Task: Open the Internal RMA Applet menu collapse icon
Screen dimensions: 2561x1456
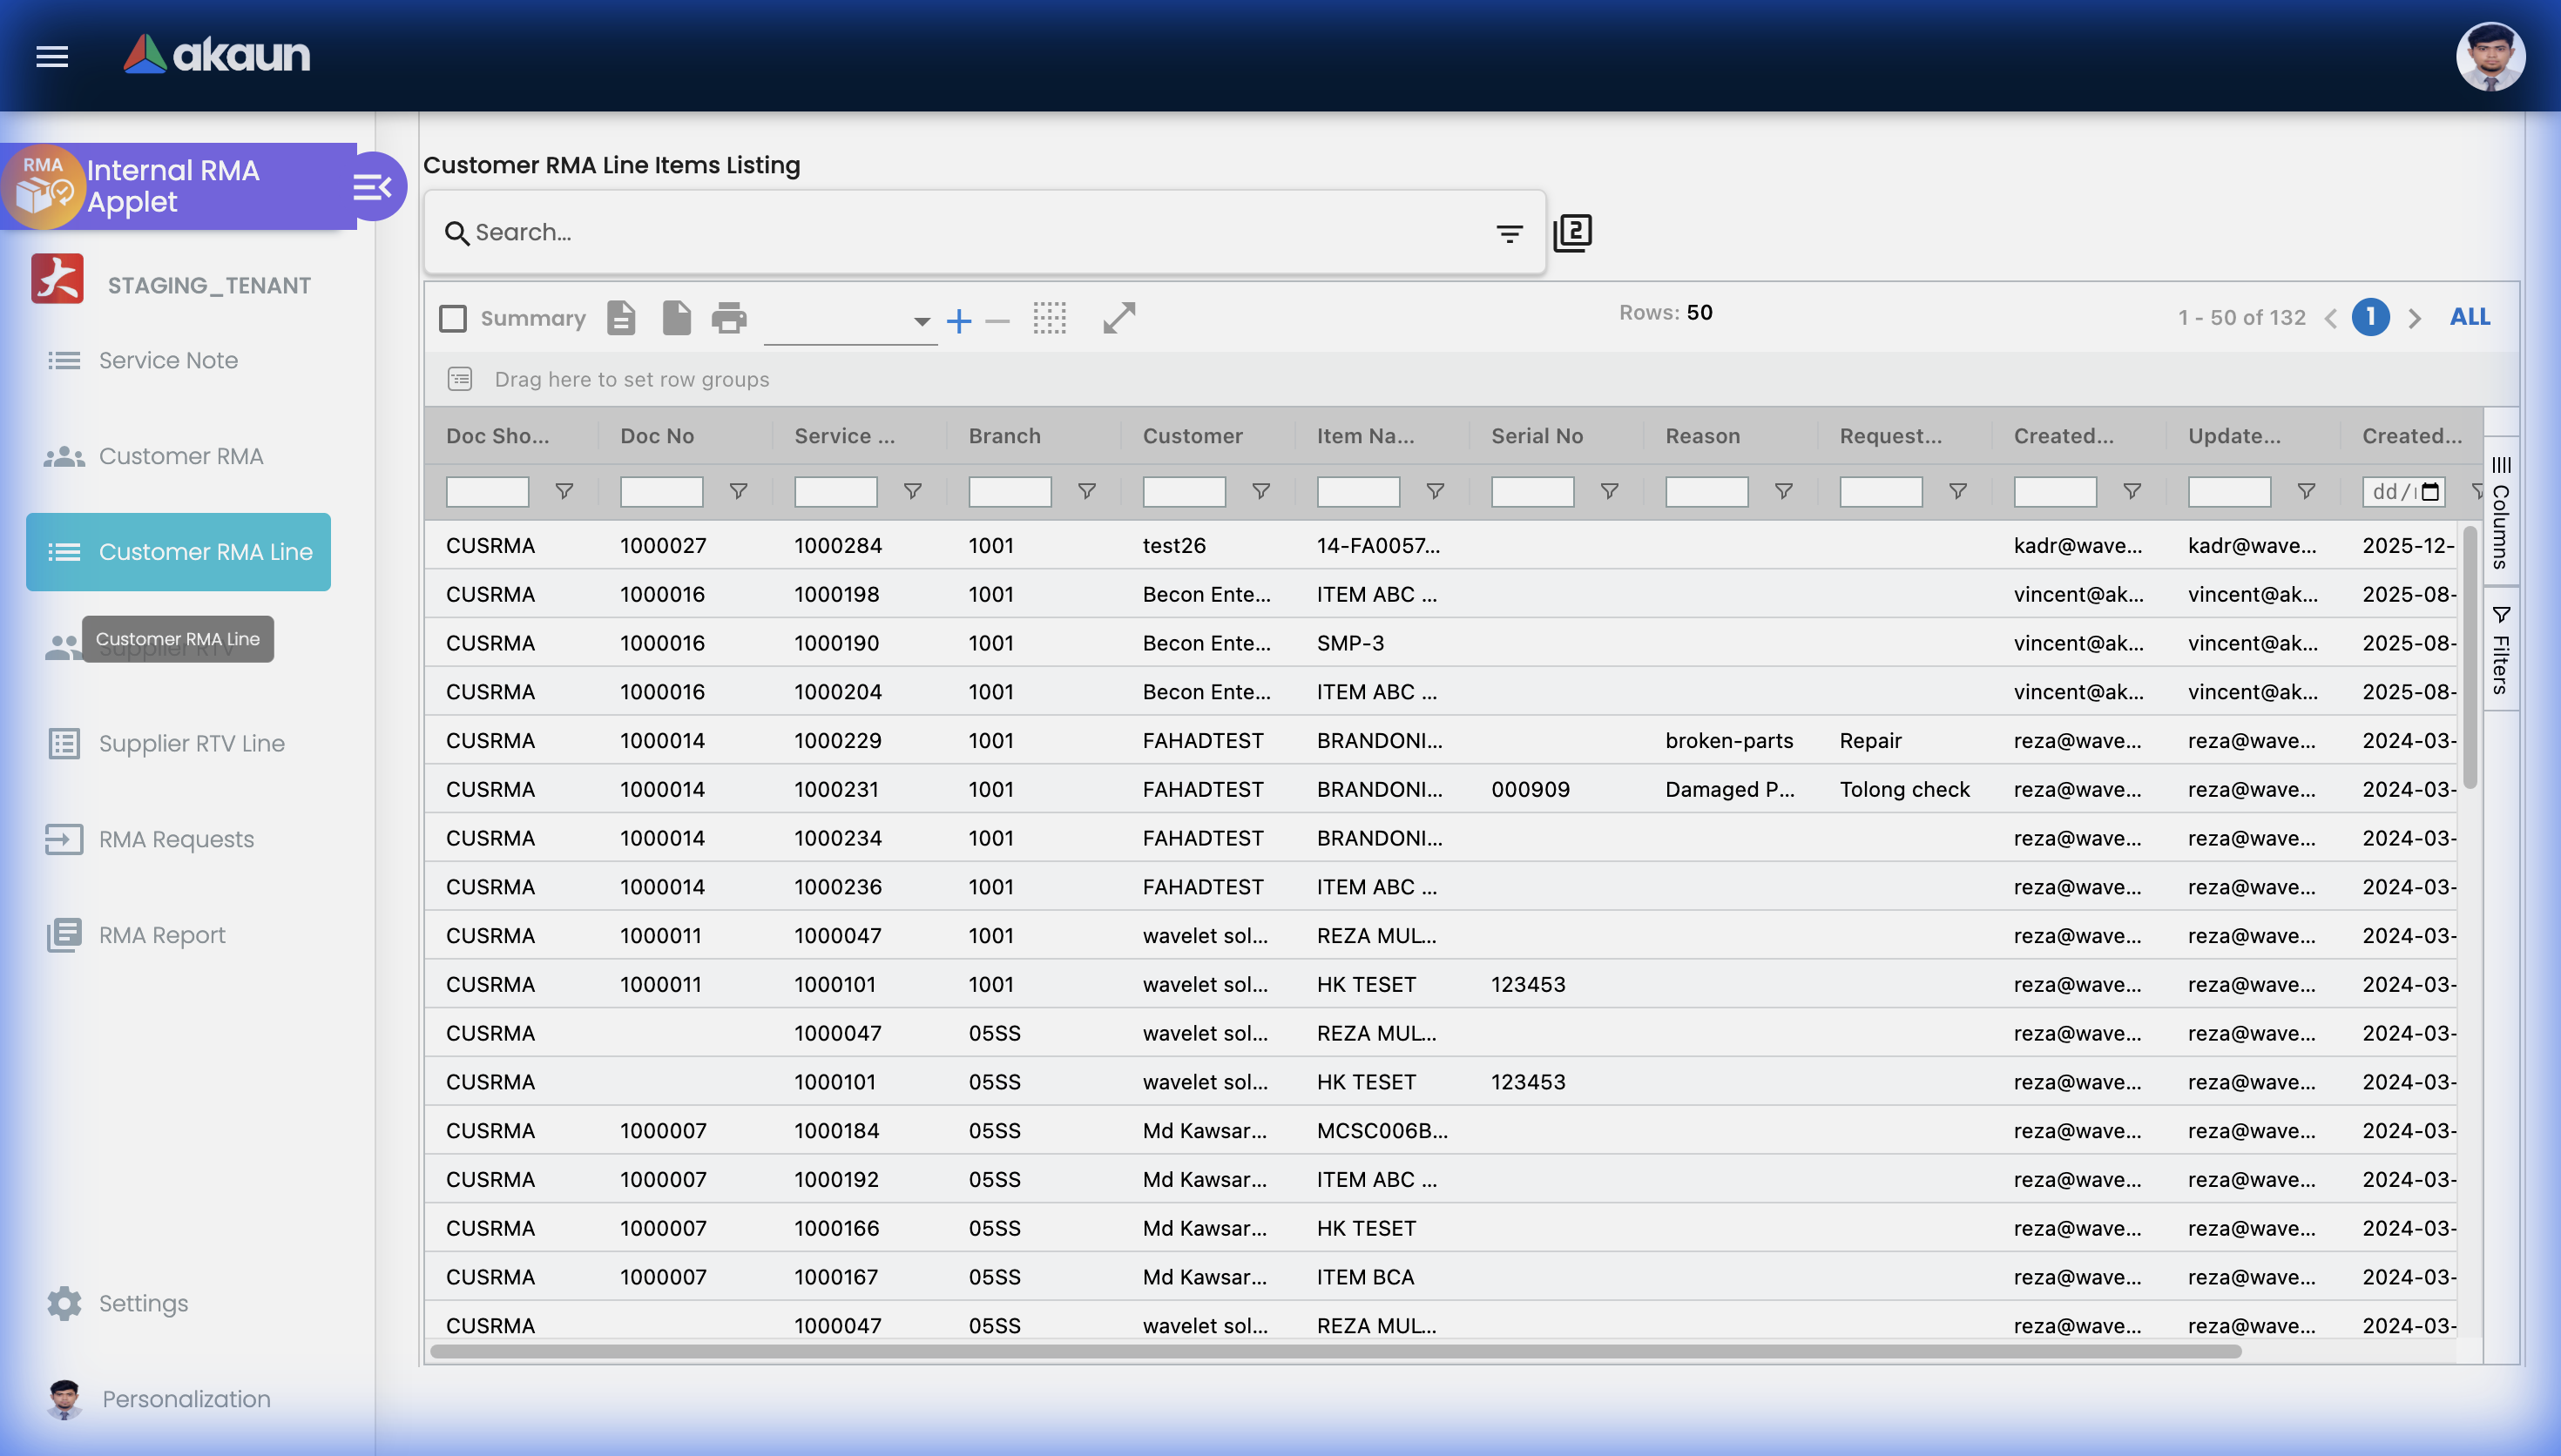Action: pos(373,186)
